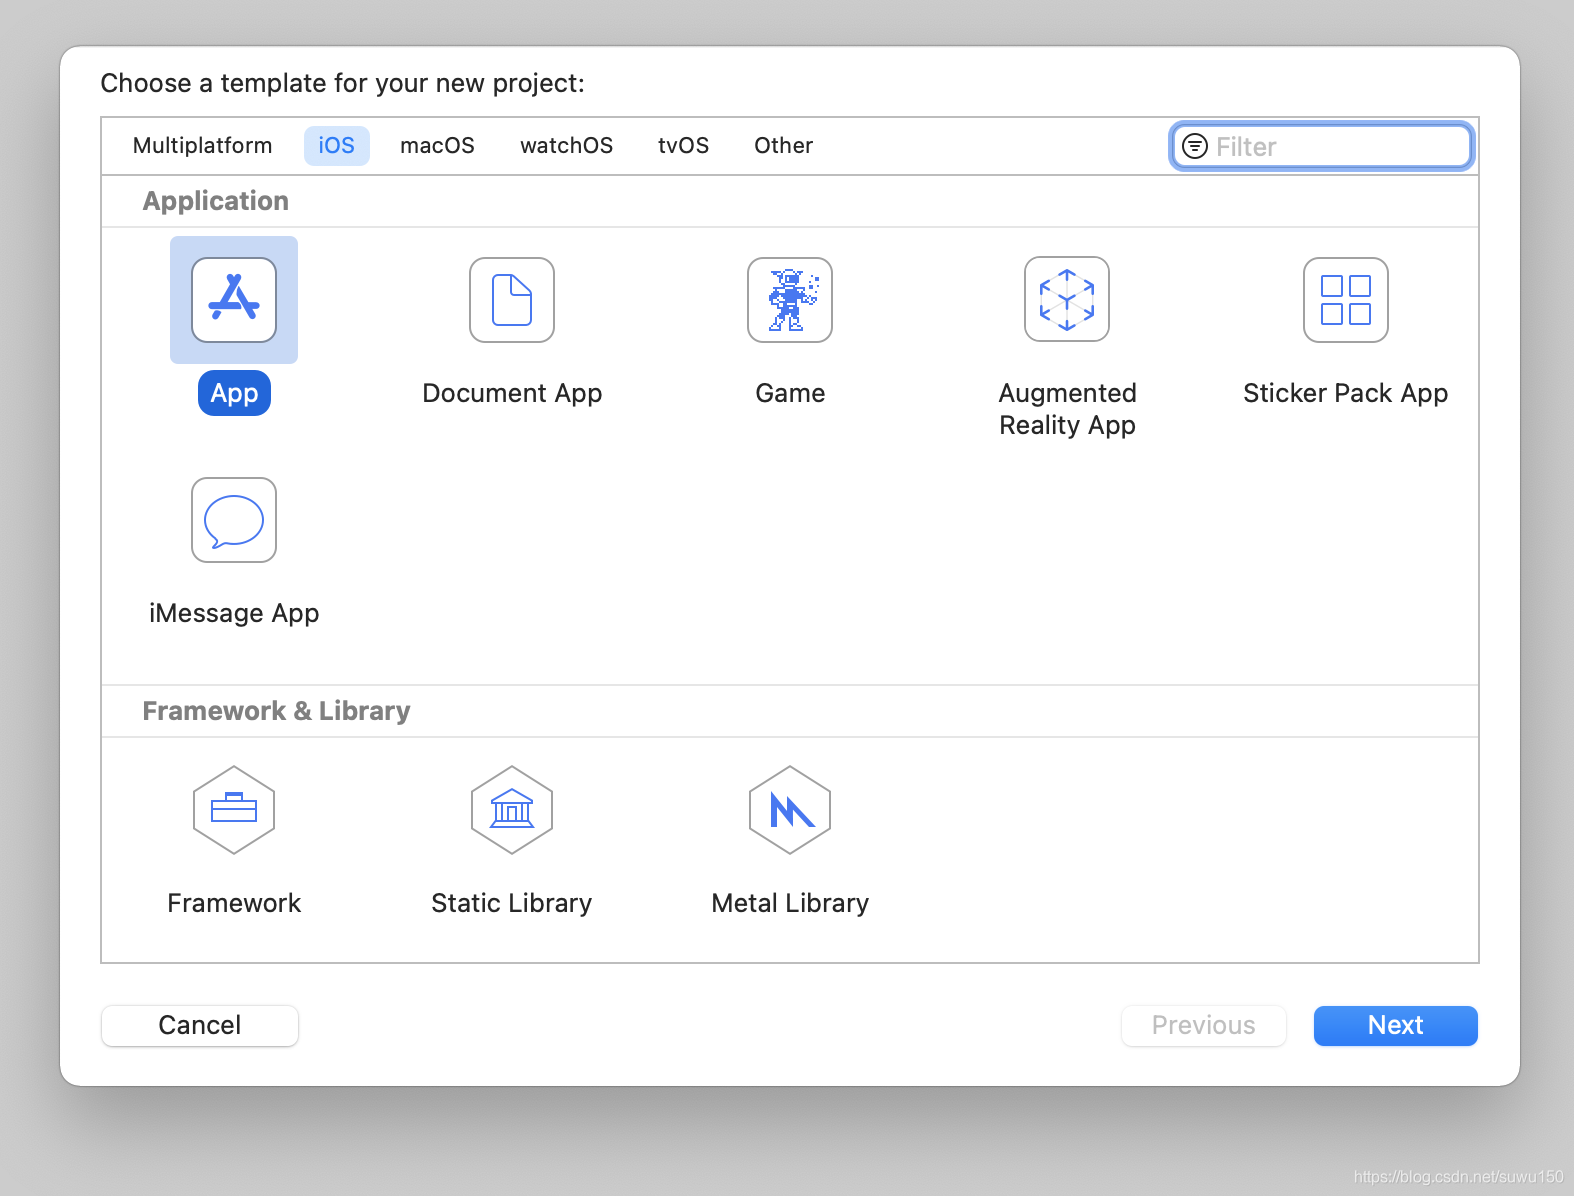This screenshot has height=1196, width=1574.
Task: Click the Previous button
Action: [x=1204, y=1025]
